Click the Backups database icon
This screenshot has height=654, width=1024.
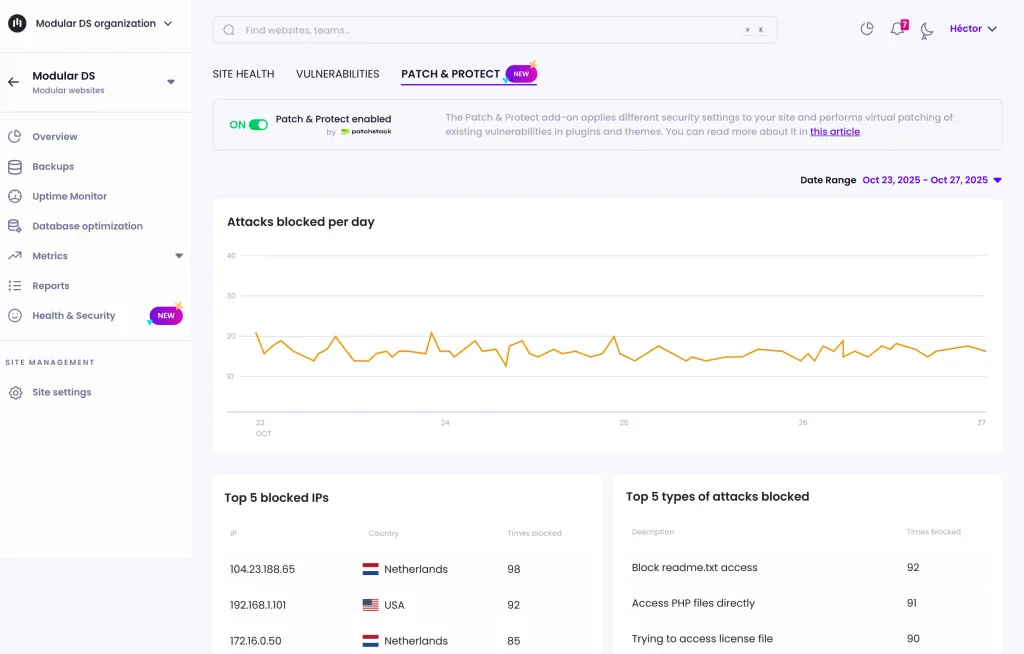tap(15, 167)
